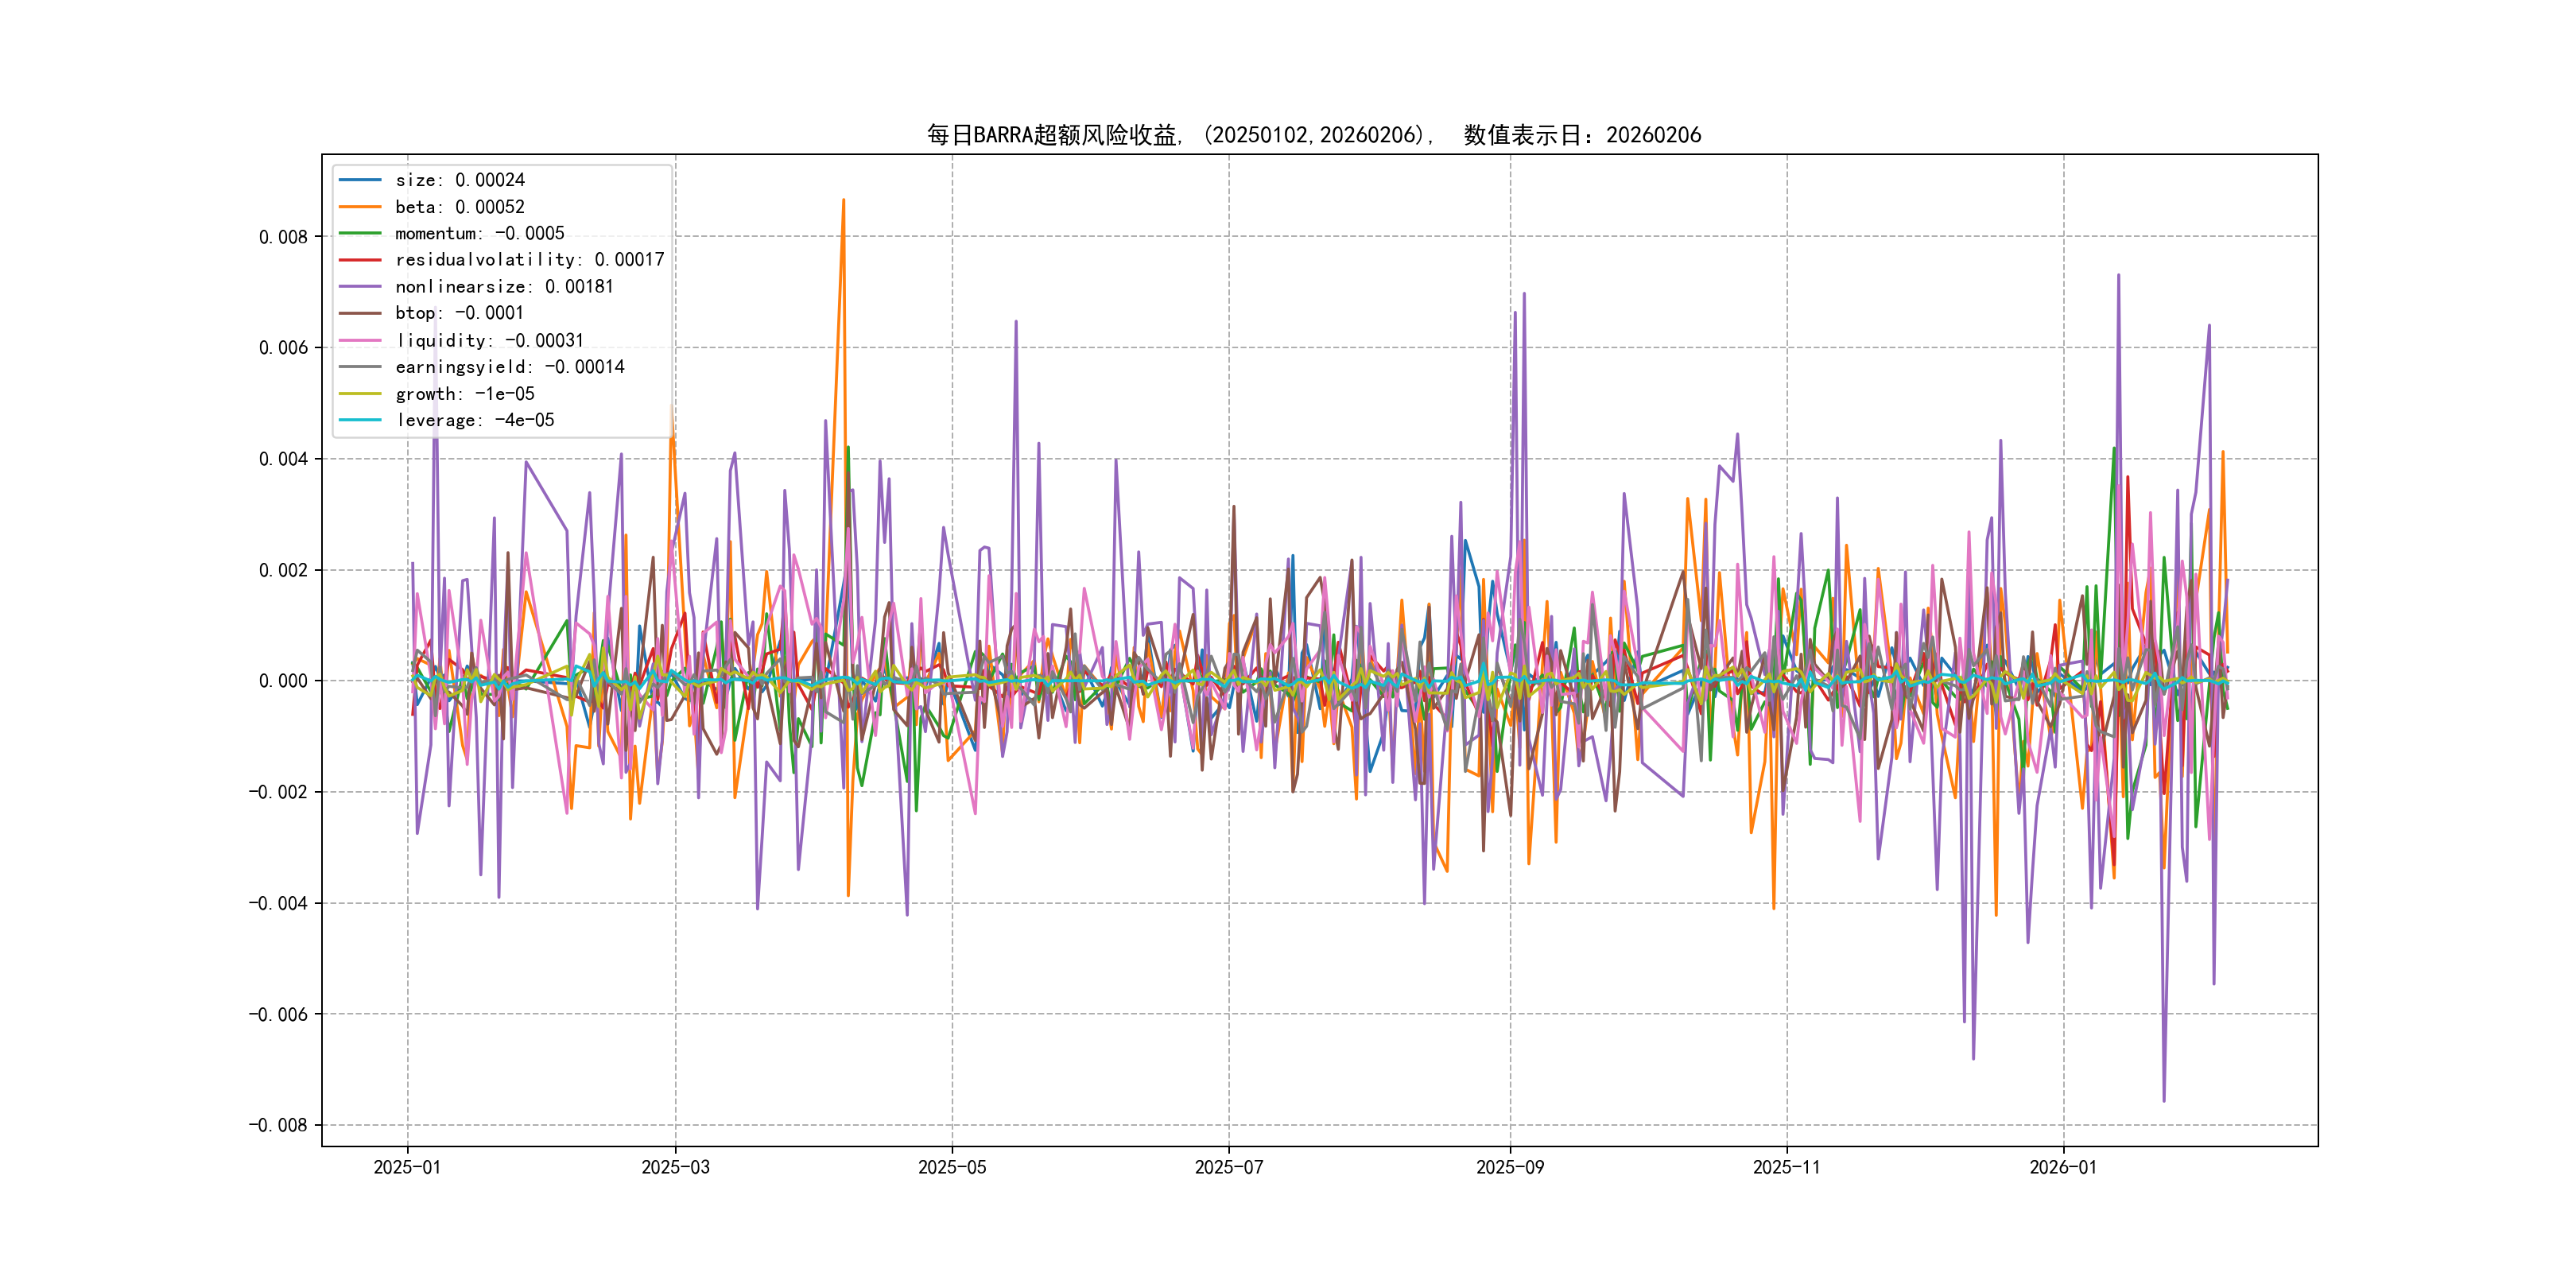This screenshot has height=1288, width=2576.
Task: Click the 2025-05 x-axis tick label
Action: (x=952, y=1167)
